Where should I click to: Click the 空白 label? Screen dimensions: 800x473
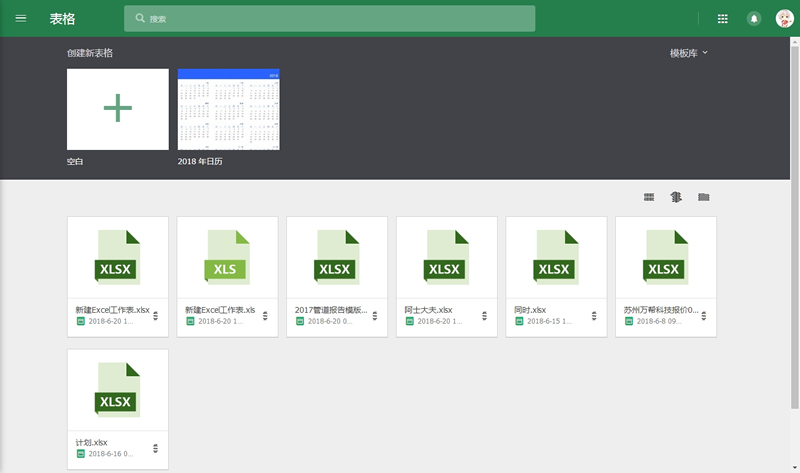[x=75, y=161]
